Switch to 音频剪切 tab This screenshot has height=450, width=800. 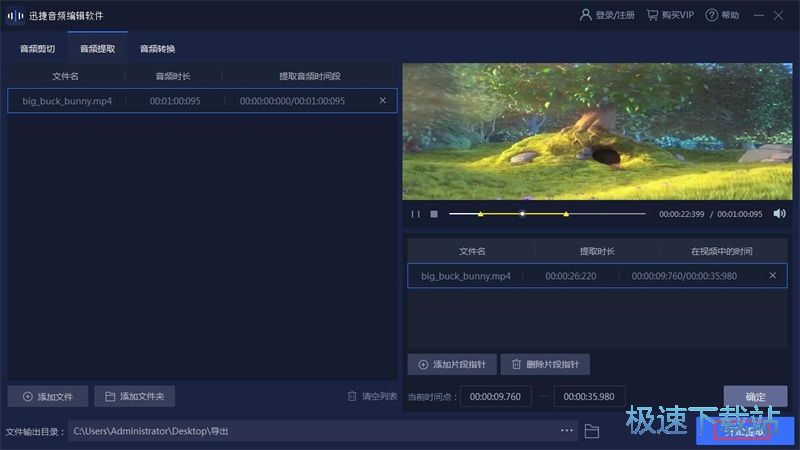[37, 49]
